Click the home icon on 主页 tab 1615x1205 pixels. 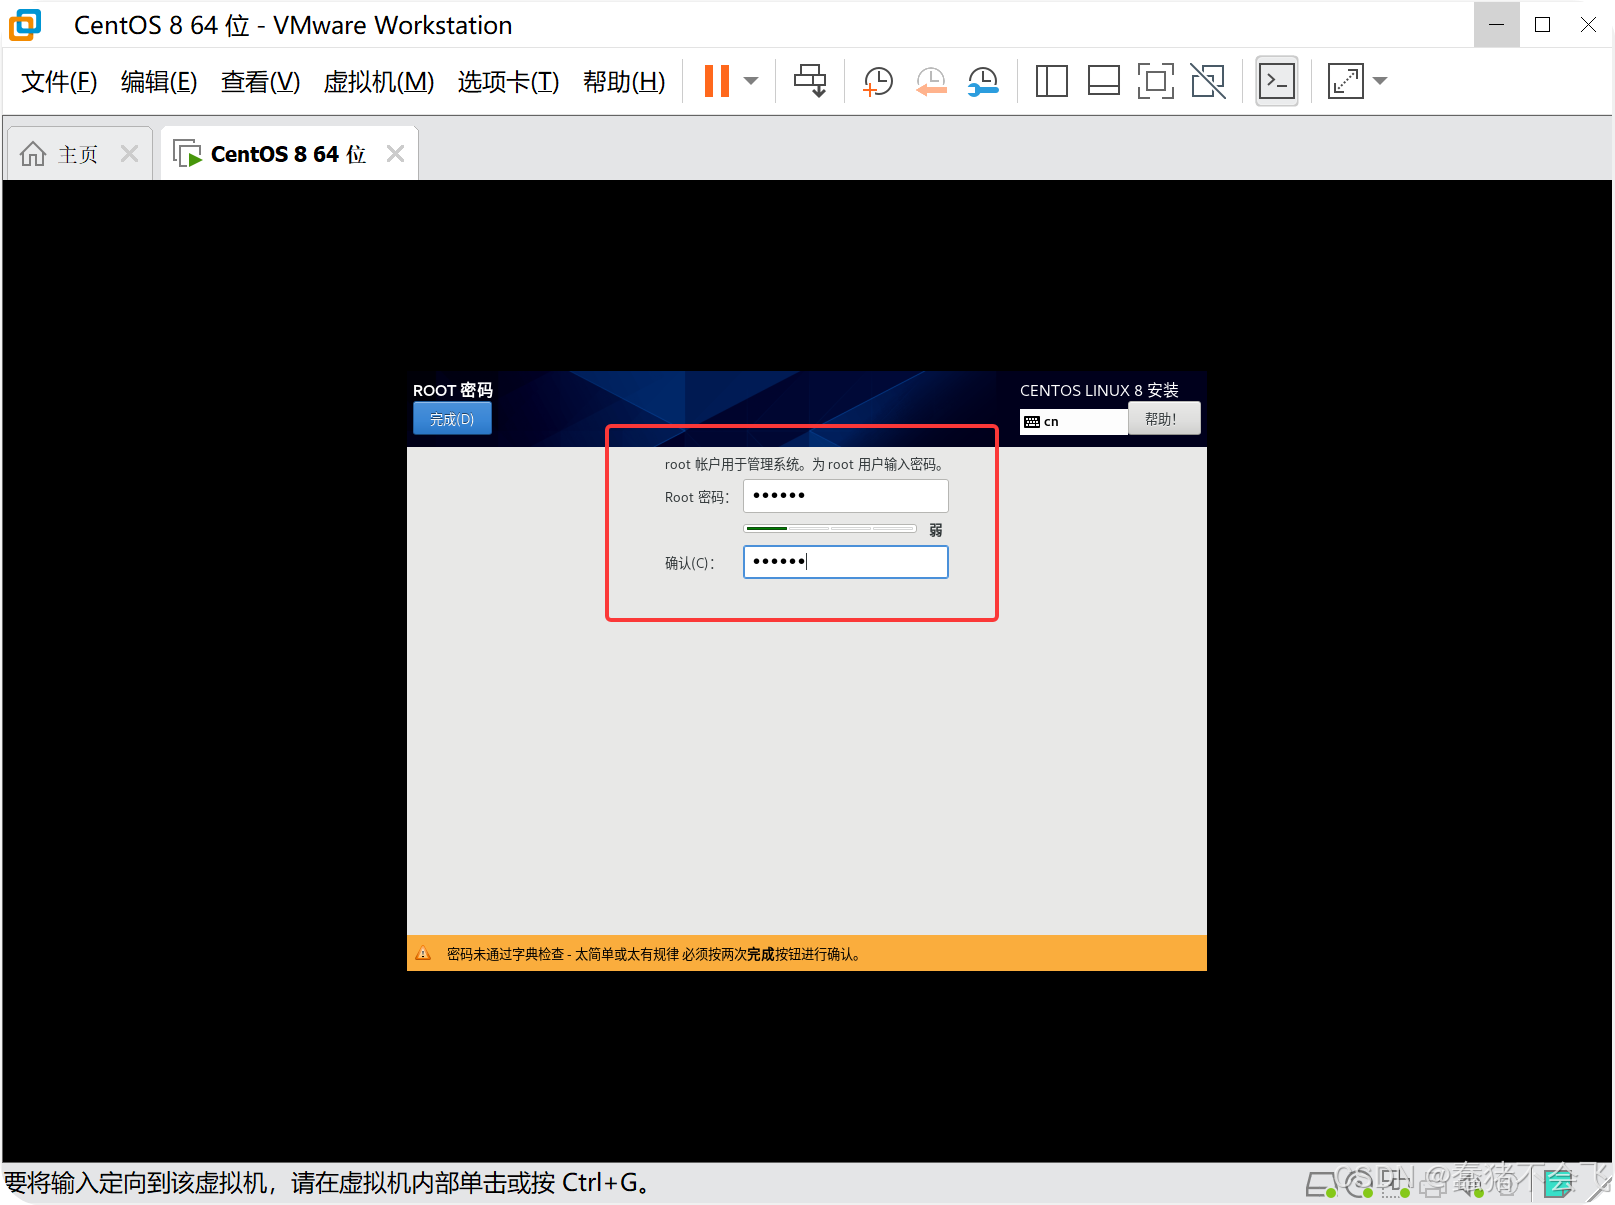(x=33, y=154)
